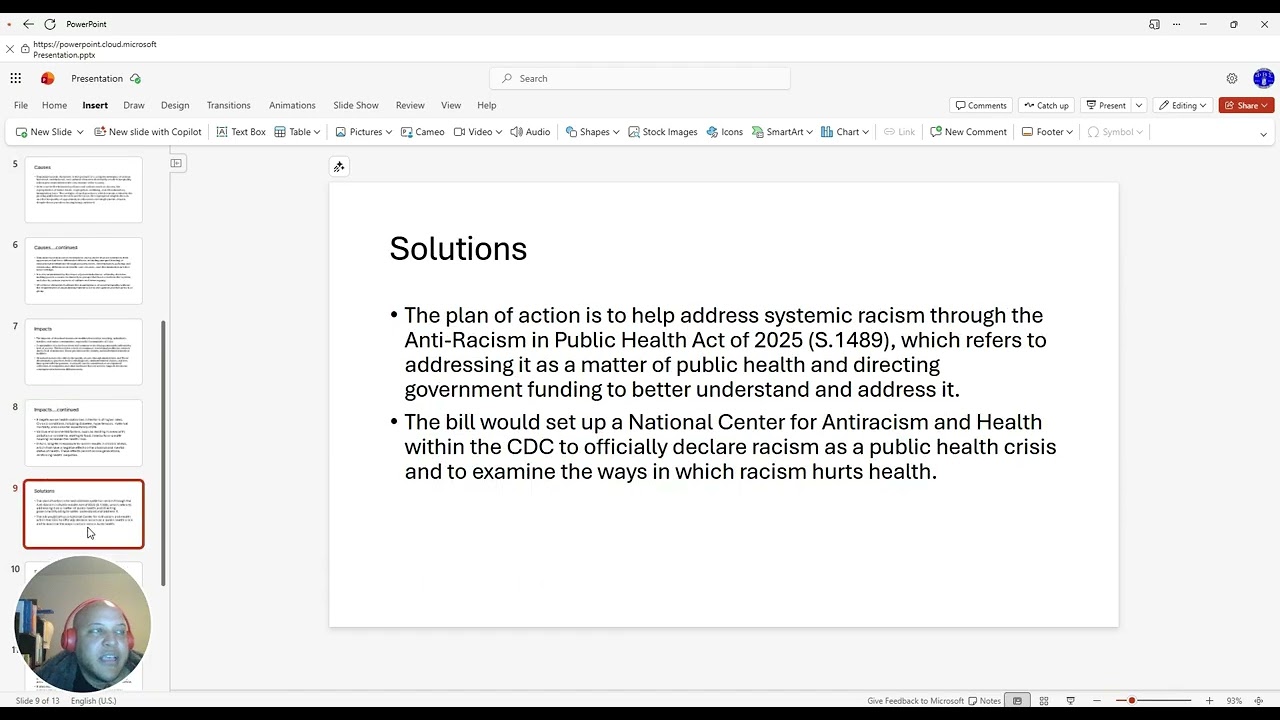The height and width of the screenshot is (720, 1280).
Task: Insert Audio into the slide
Action: 530,132
